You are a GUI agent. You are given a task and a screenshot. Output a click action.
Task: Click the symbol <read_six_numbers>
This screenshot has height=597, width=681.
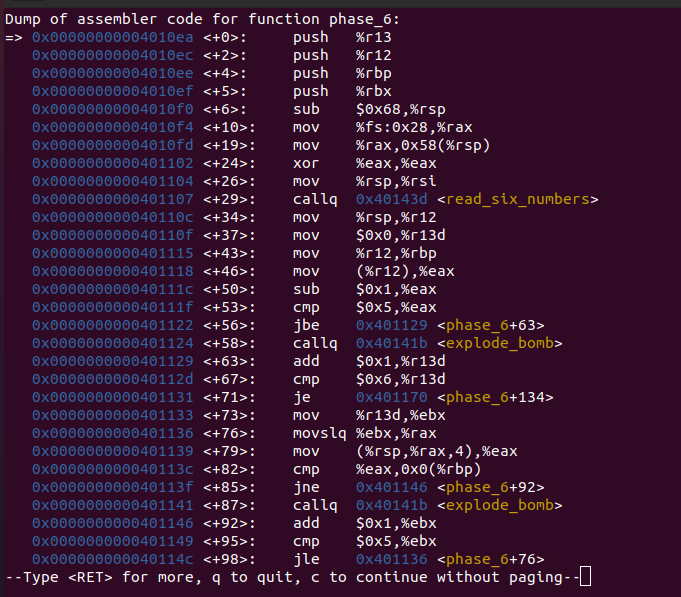518,199
